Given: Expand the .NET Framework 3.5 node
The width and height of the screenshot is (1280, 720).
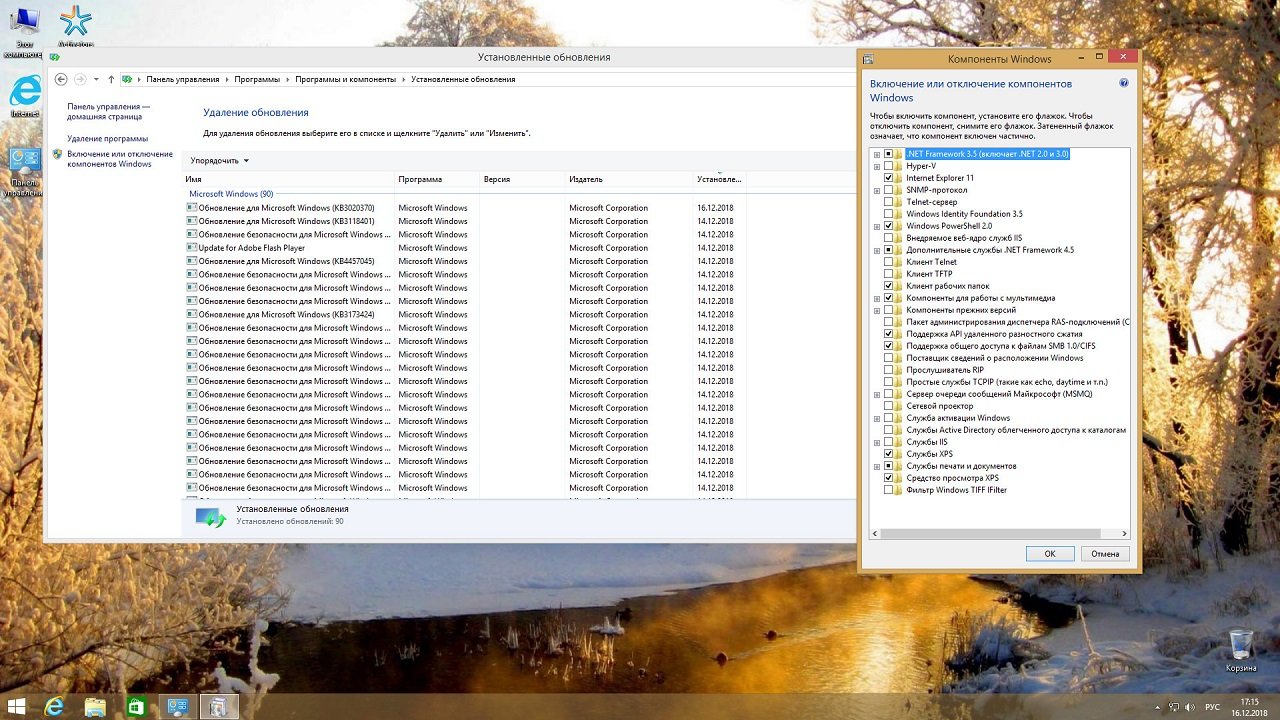Looking at the screenshot, I should tap(877, 154).
